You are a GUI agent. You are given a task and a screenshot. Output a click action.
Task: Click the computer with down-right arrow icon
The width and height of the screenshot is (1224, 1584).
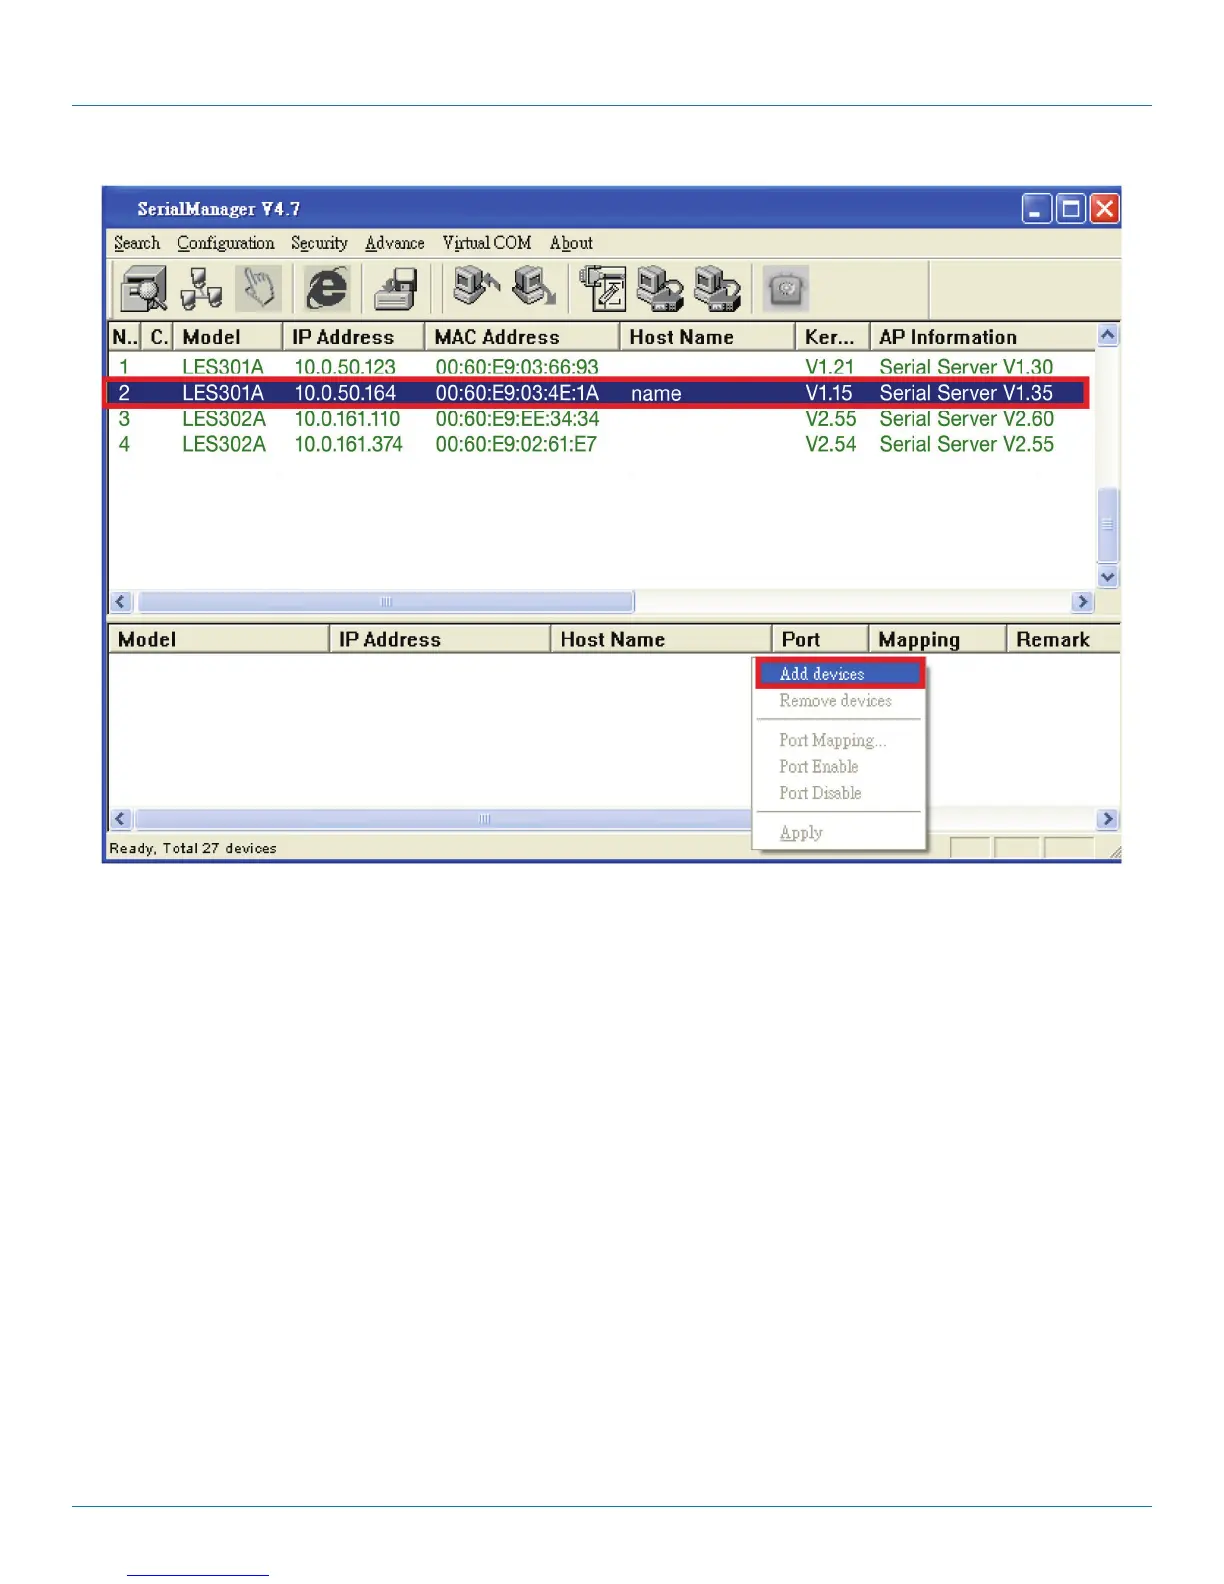pos(534,288)
